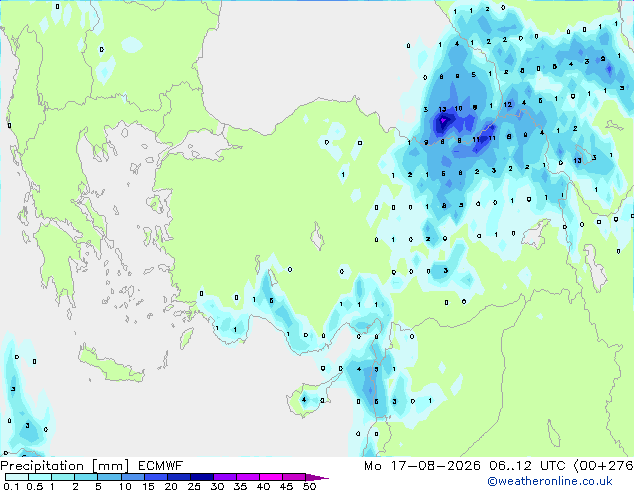Pick the 1–2 mm legend color segment
Viewport: 634px width, 490px height.
(63, 477)
